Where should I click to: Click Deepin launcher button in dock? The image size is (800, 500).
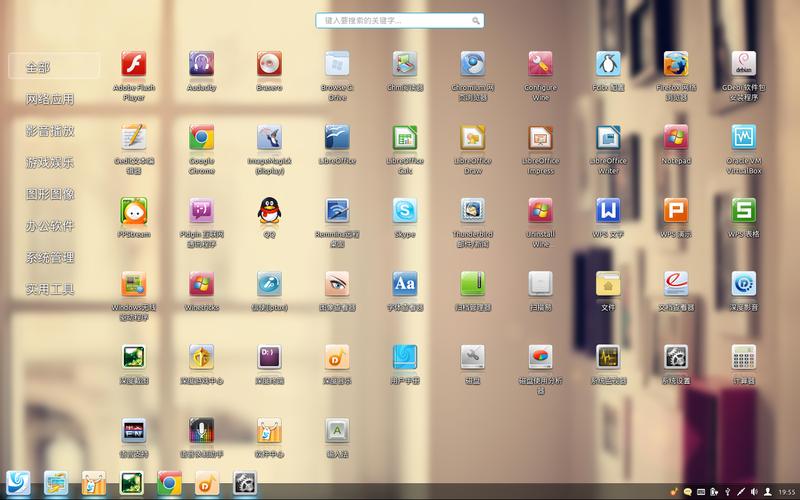[18, 483]
